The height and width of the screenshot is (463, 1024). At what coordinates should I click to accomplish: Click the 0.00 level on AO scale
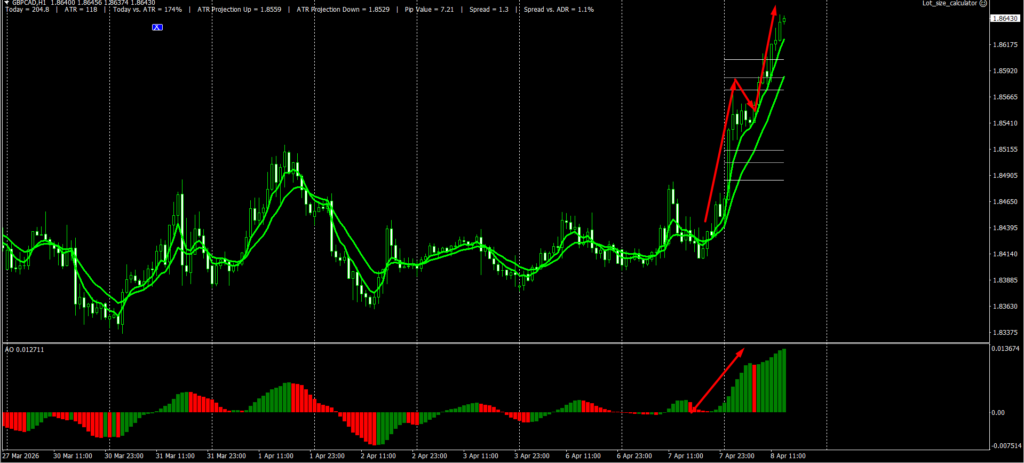point(997,412)
